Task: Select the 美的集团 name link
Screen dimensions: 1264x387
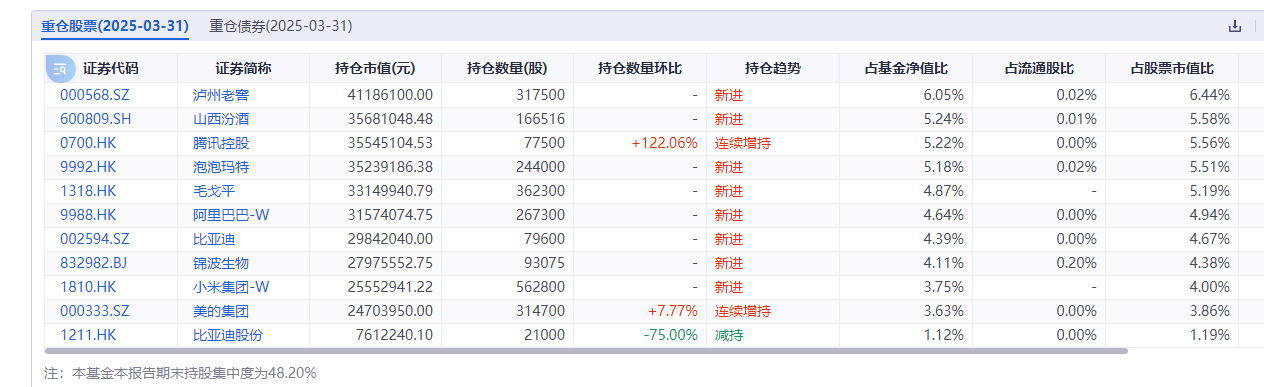Action: [221, 311]
